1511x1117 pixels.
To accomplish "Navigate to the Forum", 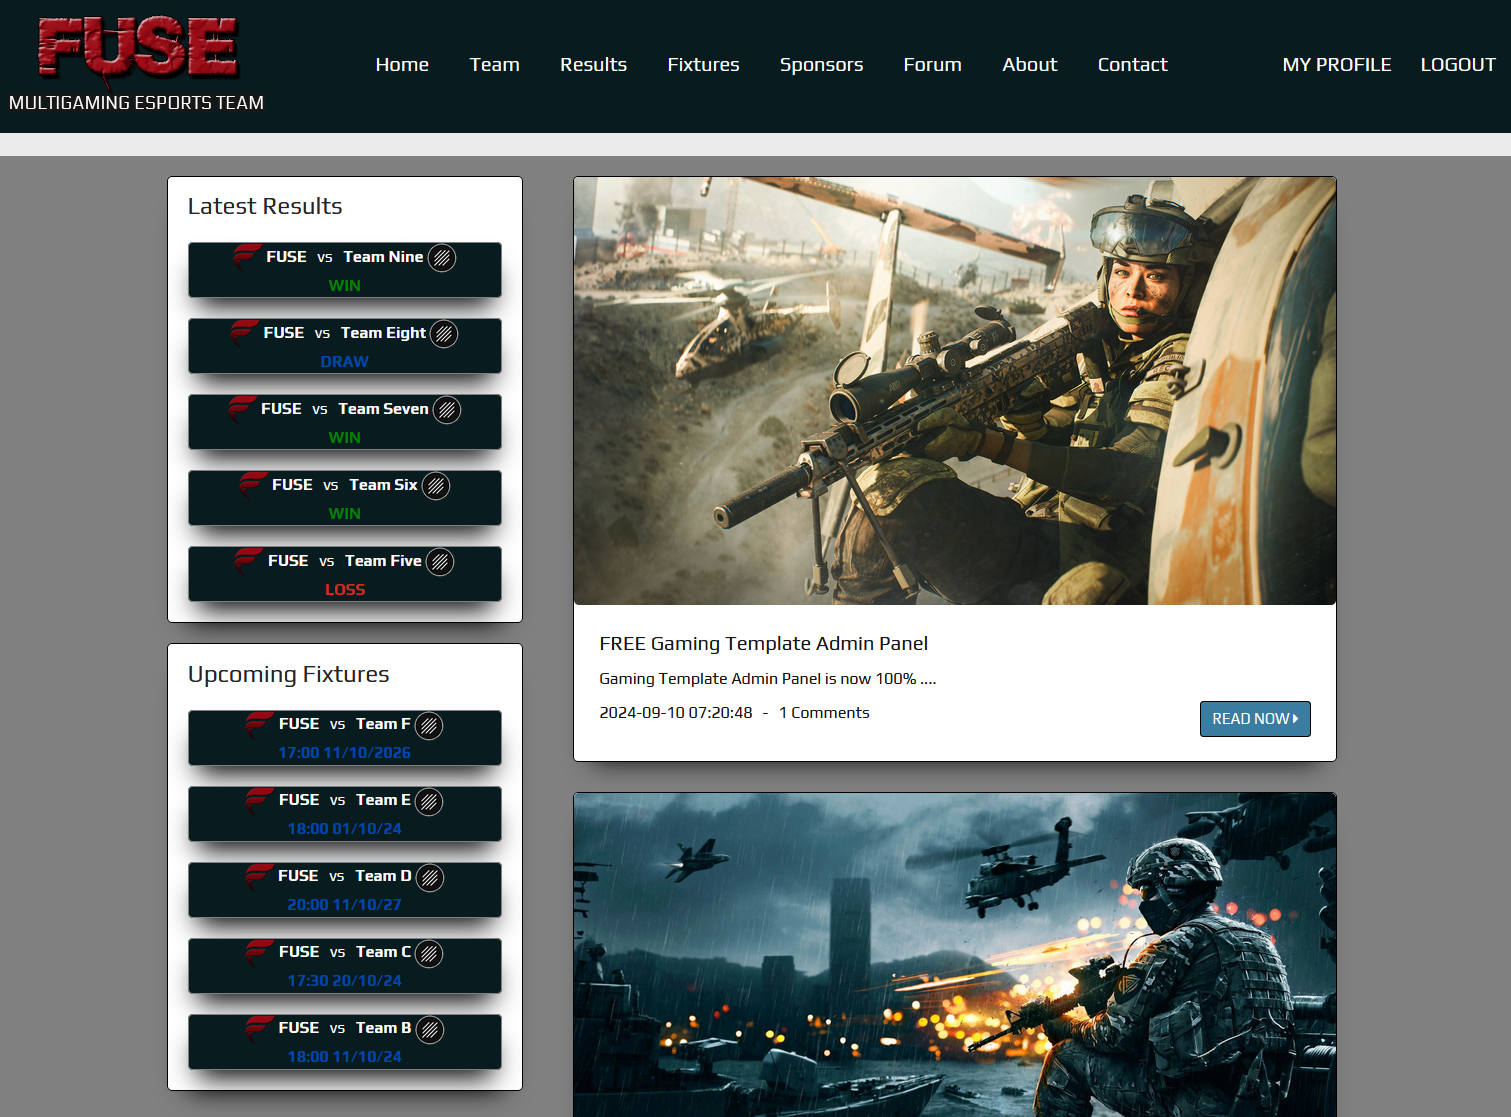I will tap(932, 65).
